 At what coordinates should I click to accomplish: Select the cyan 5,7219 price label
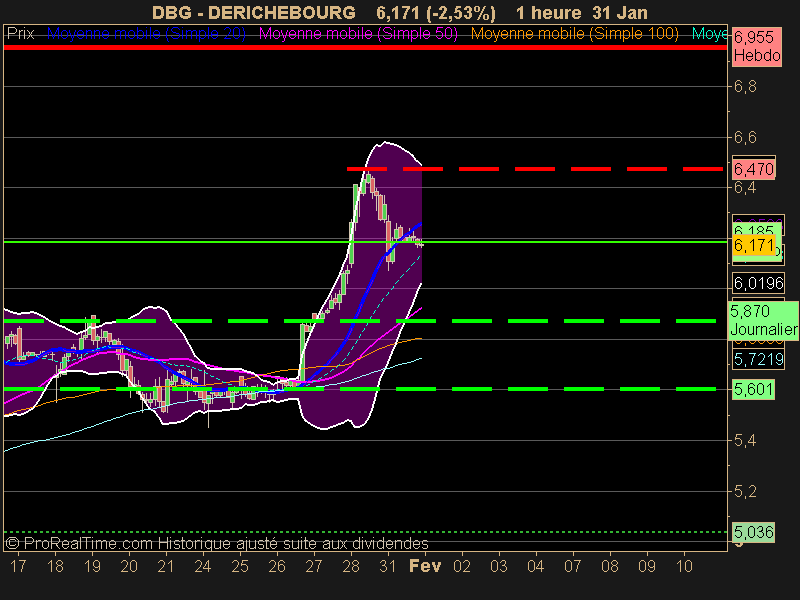tap(758, 359)
